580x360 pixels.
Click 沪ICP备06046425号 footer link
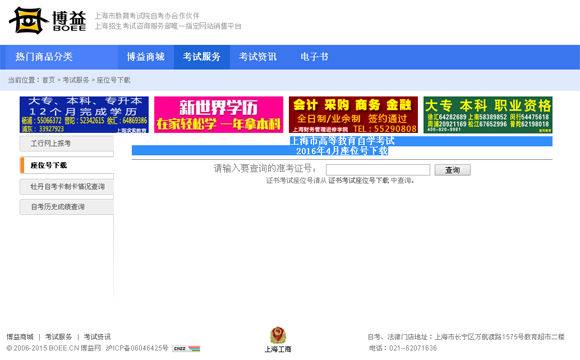137,348
